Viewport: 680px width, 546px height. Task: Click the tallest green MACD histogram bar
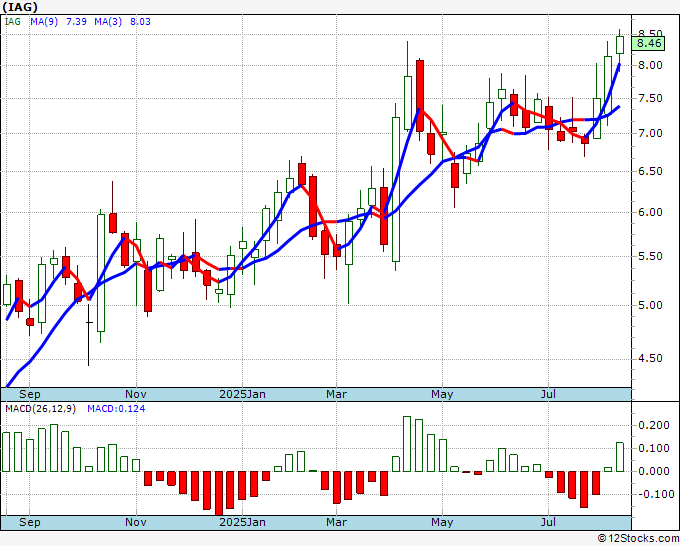click(x=407, y=444)
